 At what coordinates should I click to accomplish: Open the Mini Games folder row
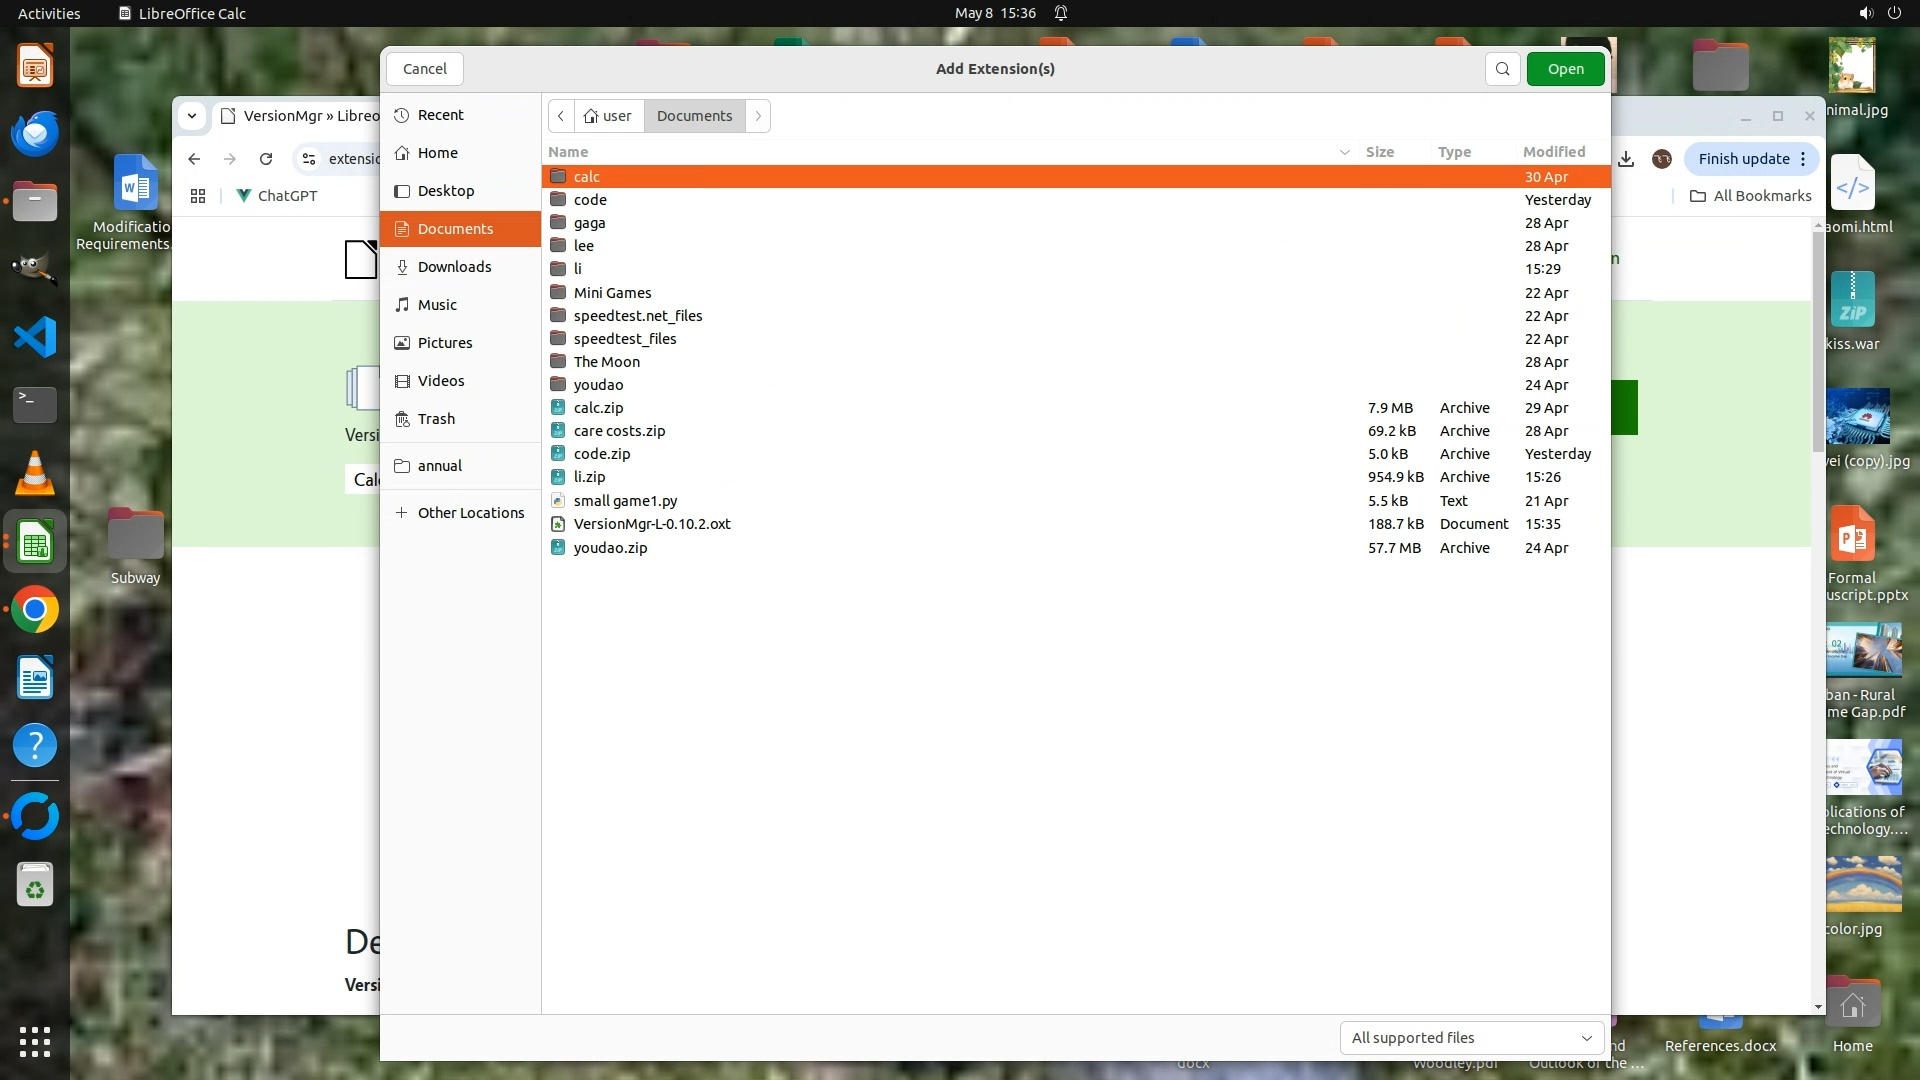612,293
